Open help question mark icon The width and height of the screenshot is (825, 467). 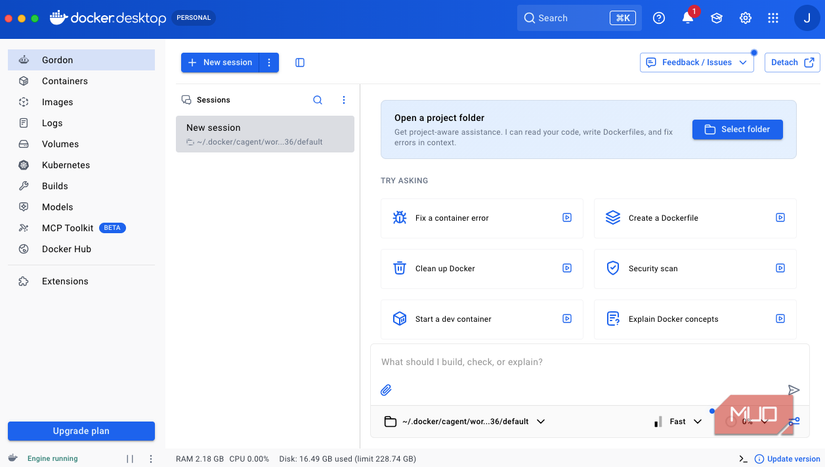click(x=659, y=18)
